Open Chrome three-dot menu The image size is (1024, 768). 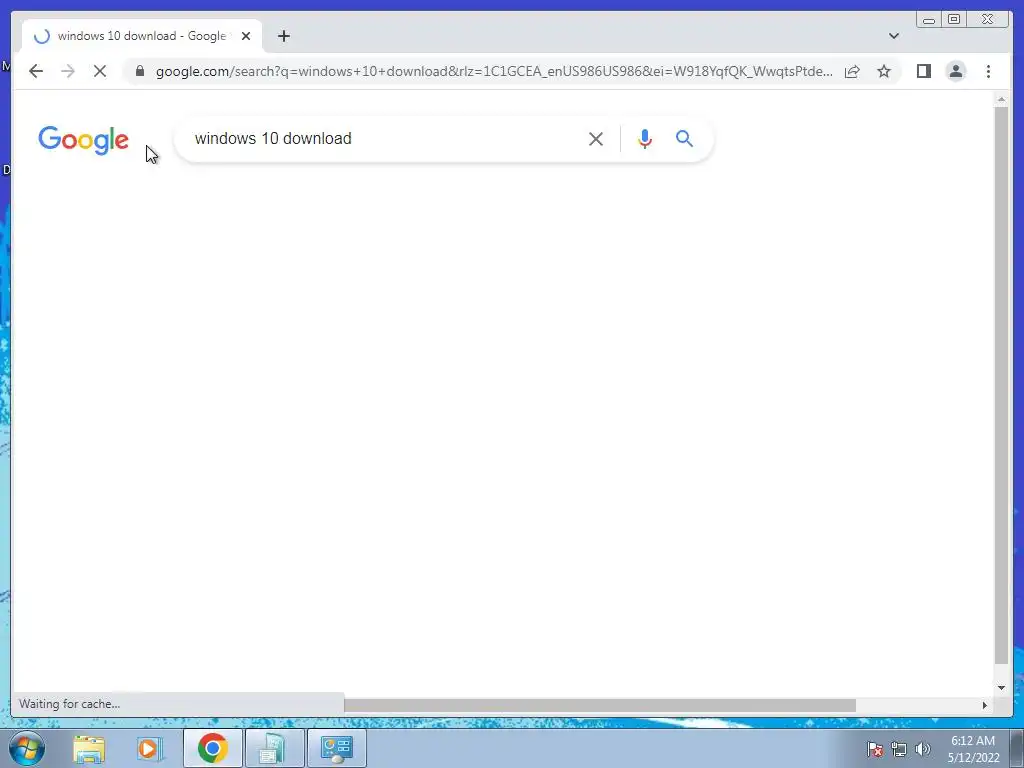point(988,71)
